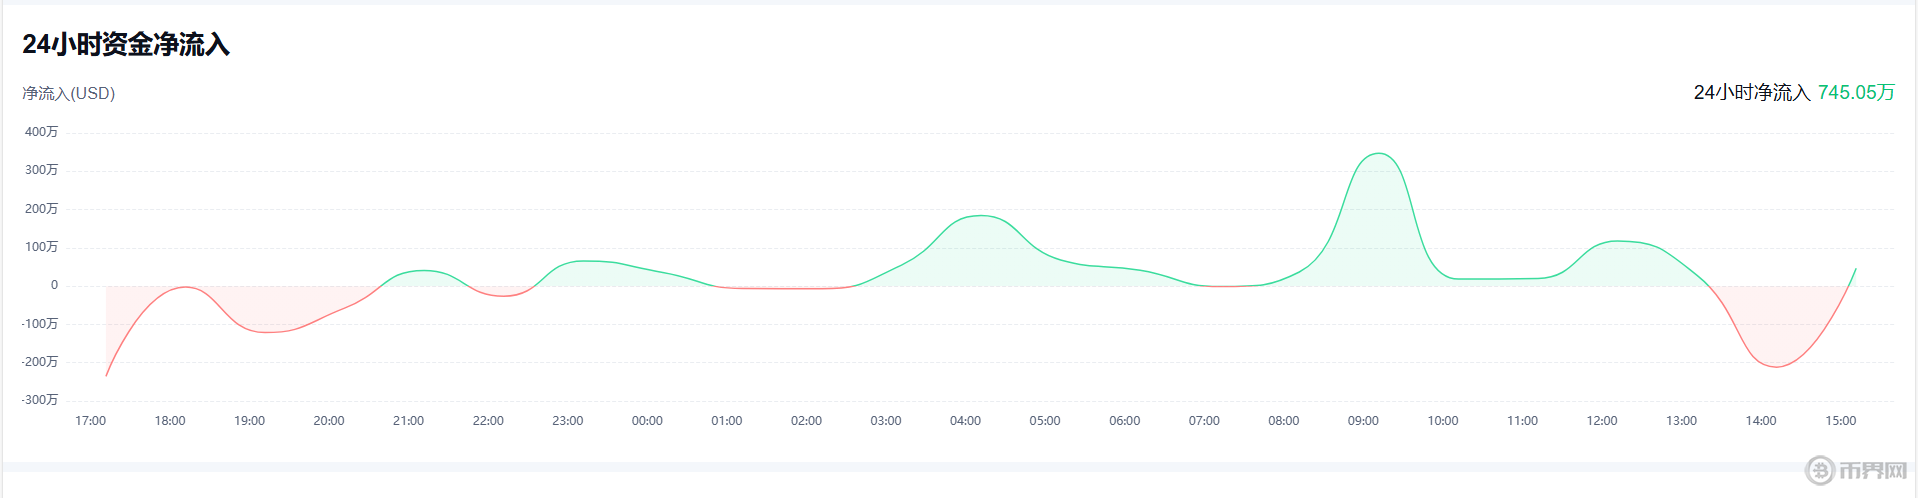The height and width of the screenshot is (498, 1918).
Task: Select the 15:00 time marker
Action: click(x=1840, y=421)
